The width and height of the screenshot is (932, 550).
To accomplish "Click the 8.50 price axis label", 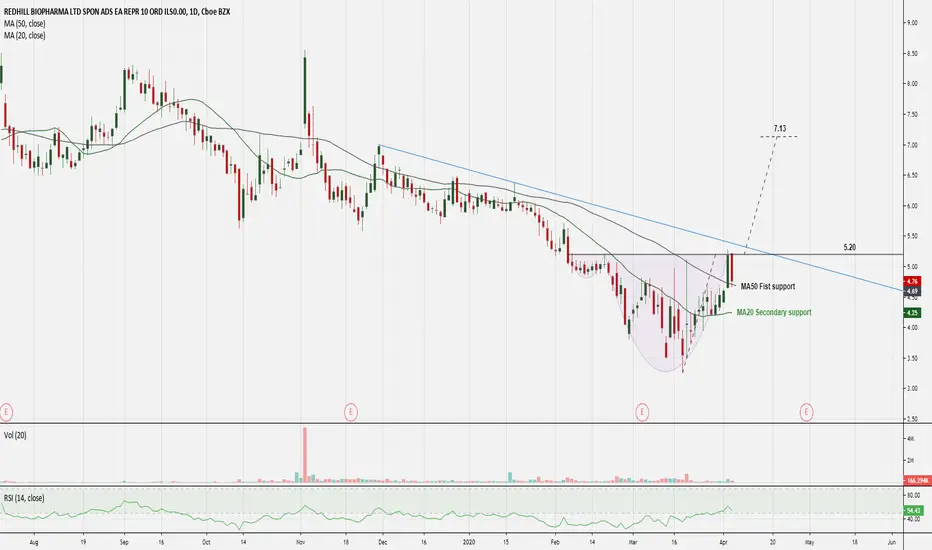I will [911, 54].
